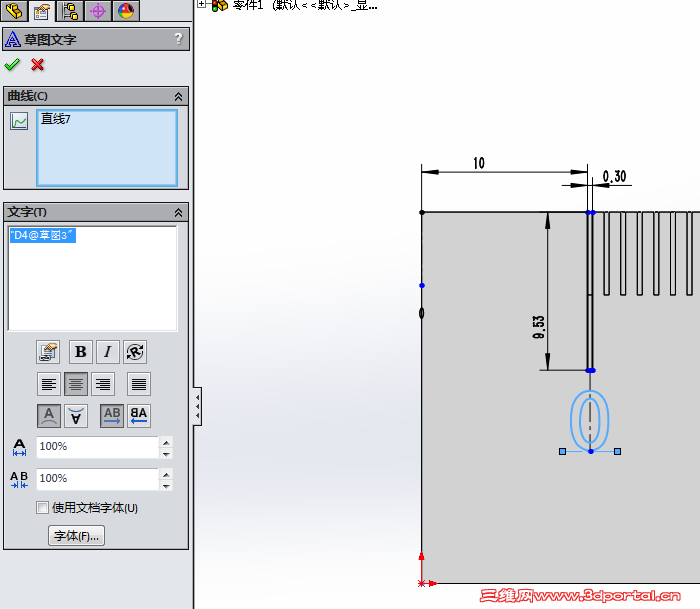
Task: Select the 10 dimension
Action: point(479,163)
